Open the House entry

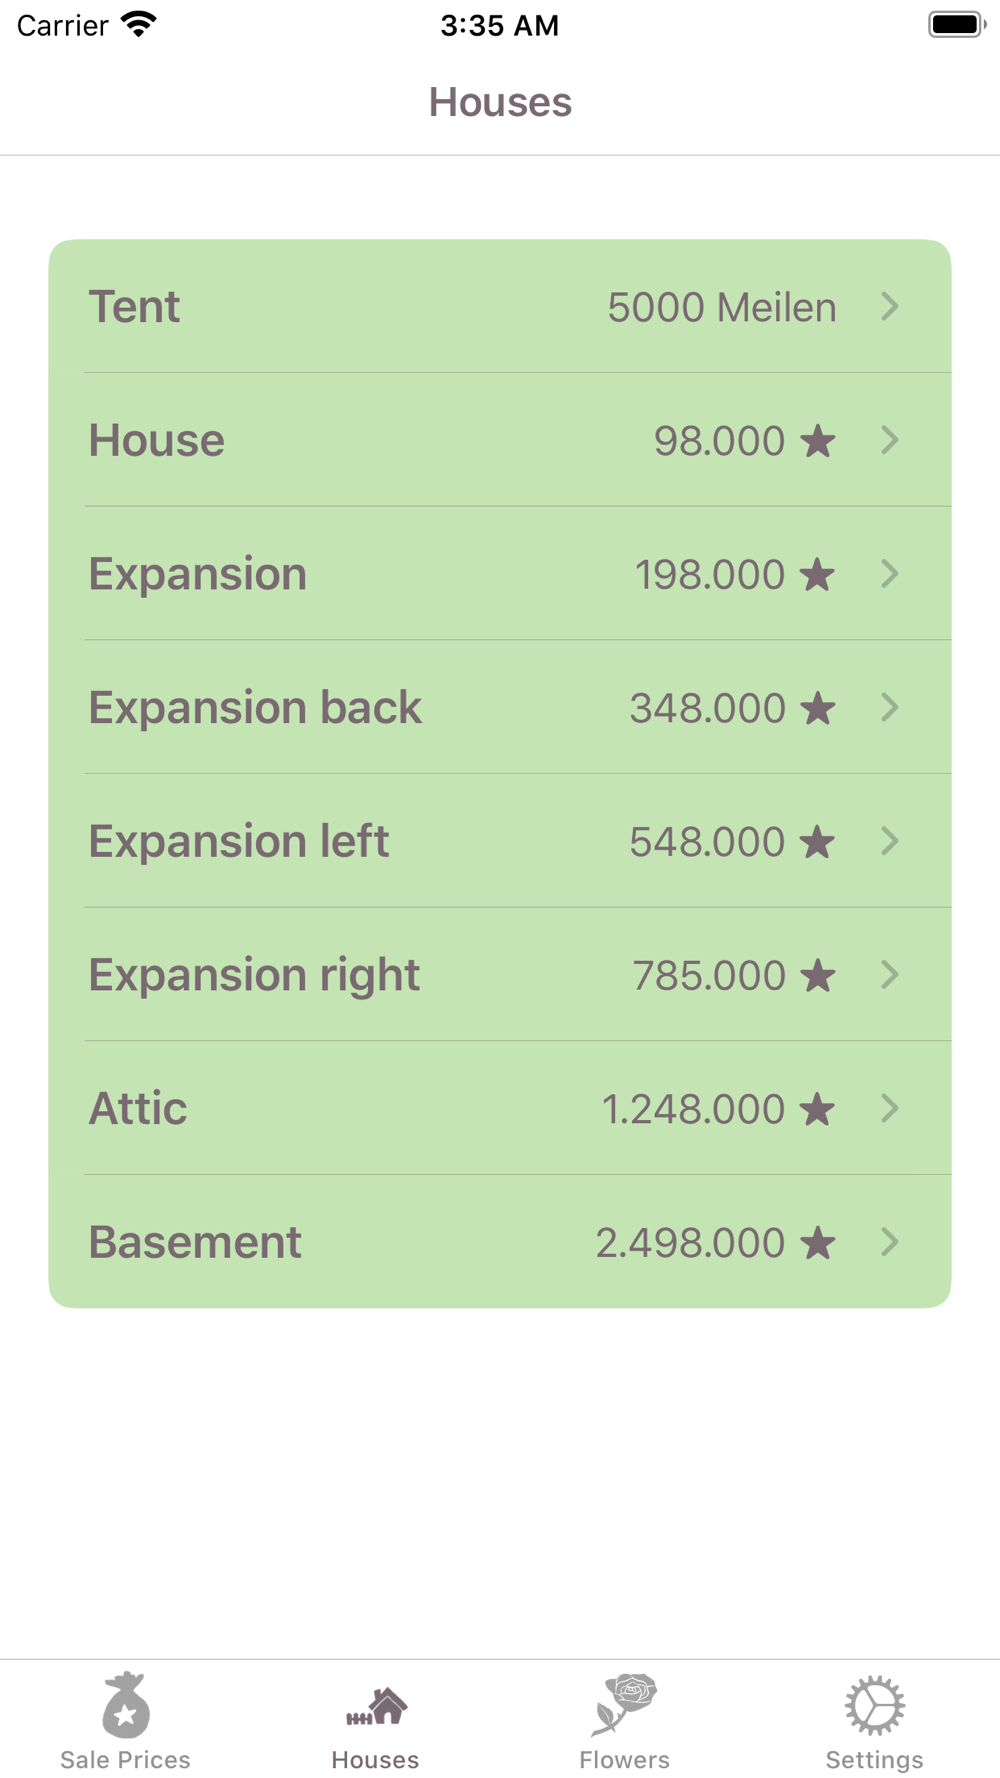[157, 440]
